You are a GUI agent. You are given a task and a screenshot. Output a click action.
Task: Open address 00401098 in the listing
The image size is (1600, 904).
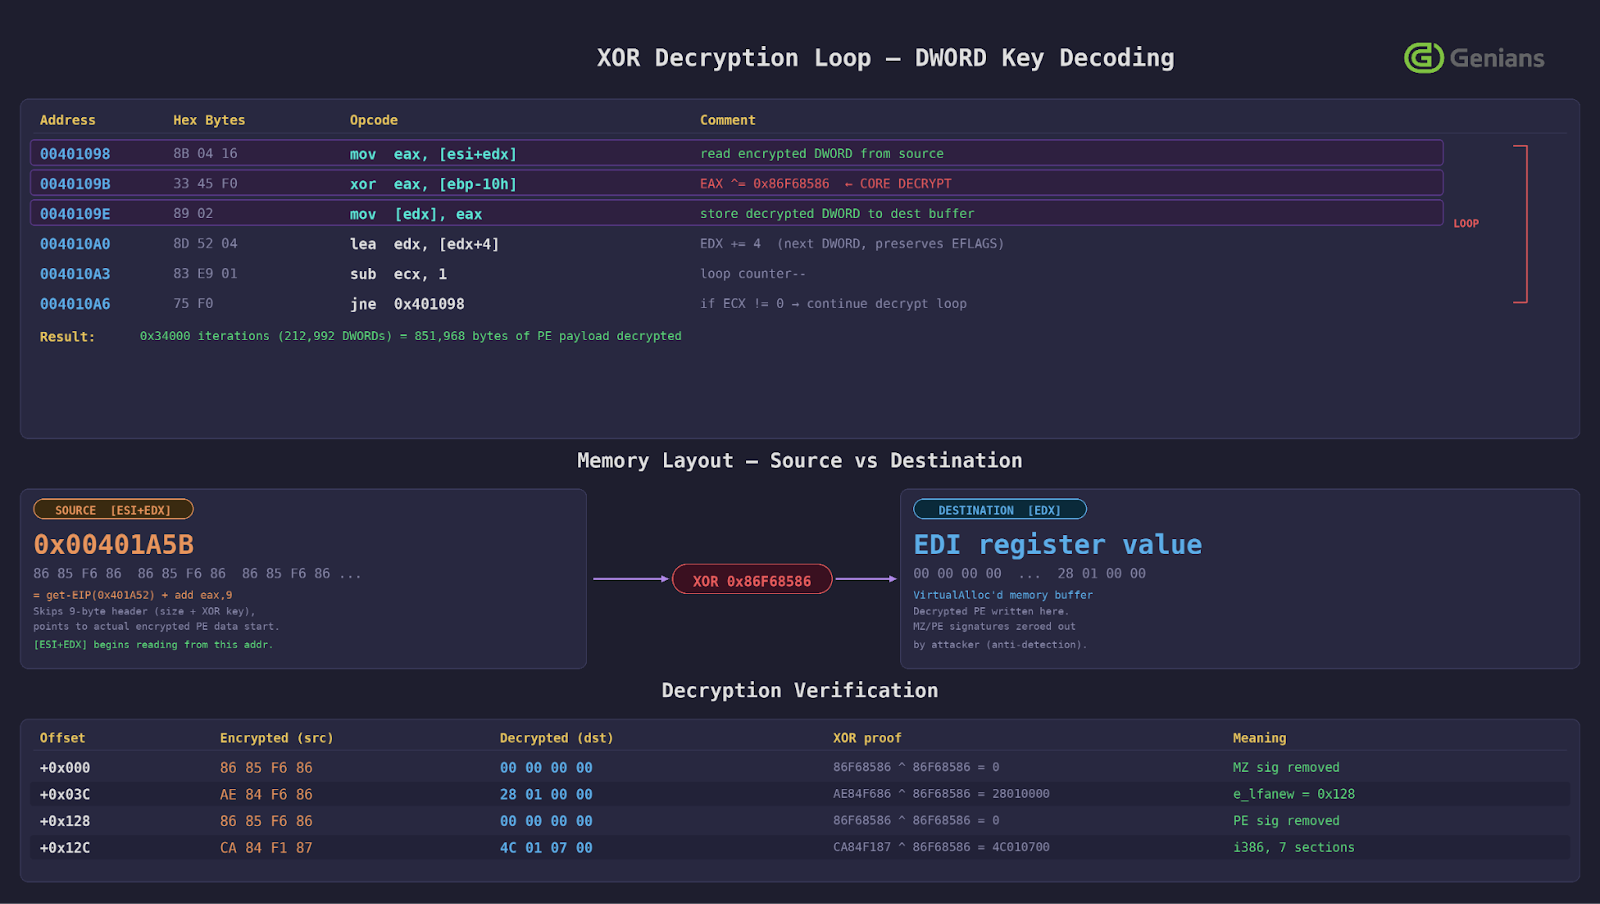coord(73,153)
